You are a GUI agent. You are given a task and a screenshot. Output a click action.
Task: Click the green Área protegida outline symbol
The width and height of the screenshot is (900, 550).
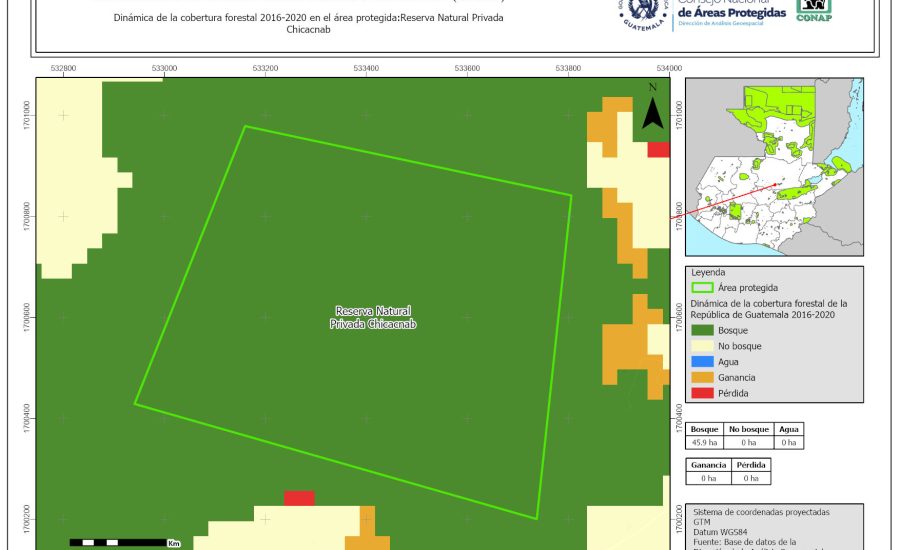(x=704, y=287)
